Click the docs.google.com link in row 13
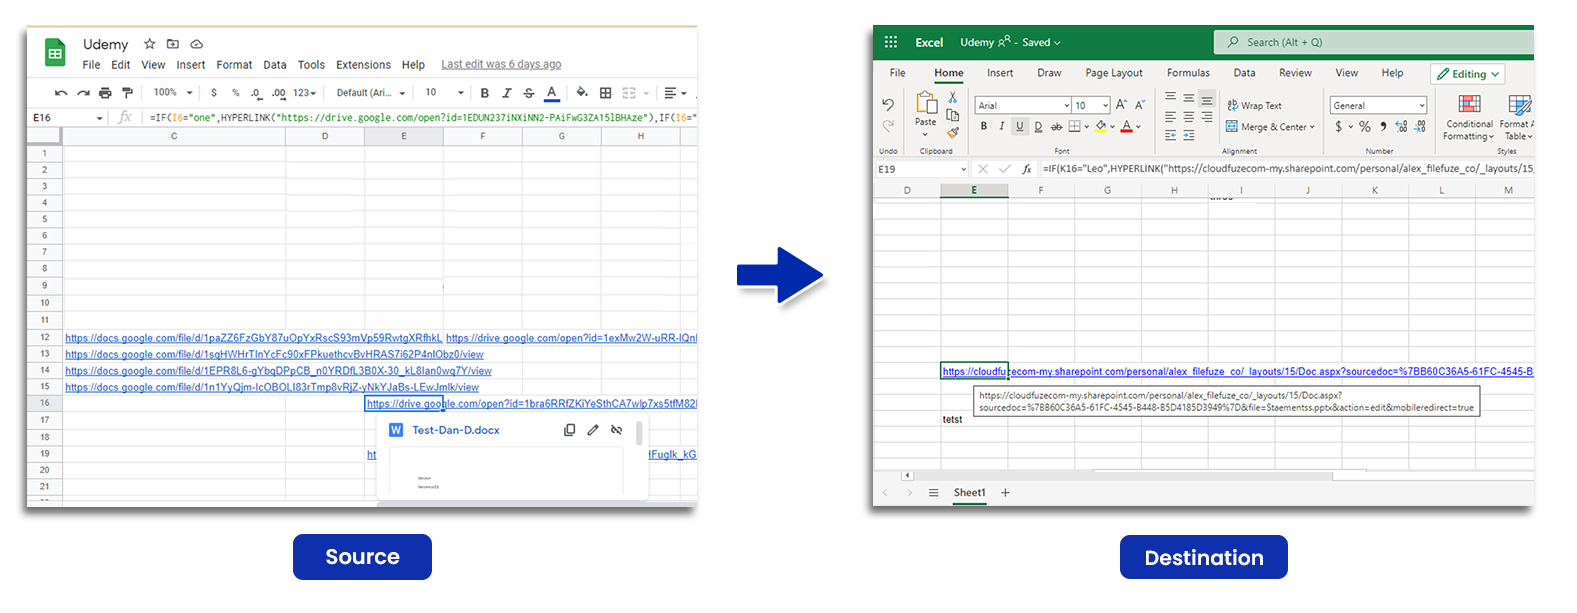 click(274, 354)
